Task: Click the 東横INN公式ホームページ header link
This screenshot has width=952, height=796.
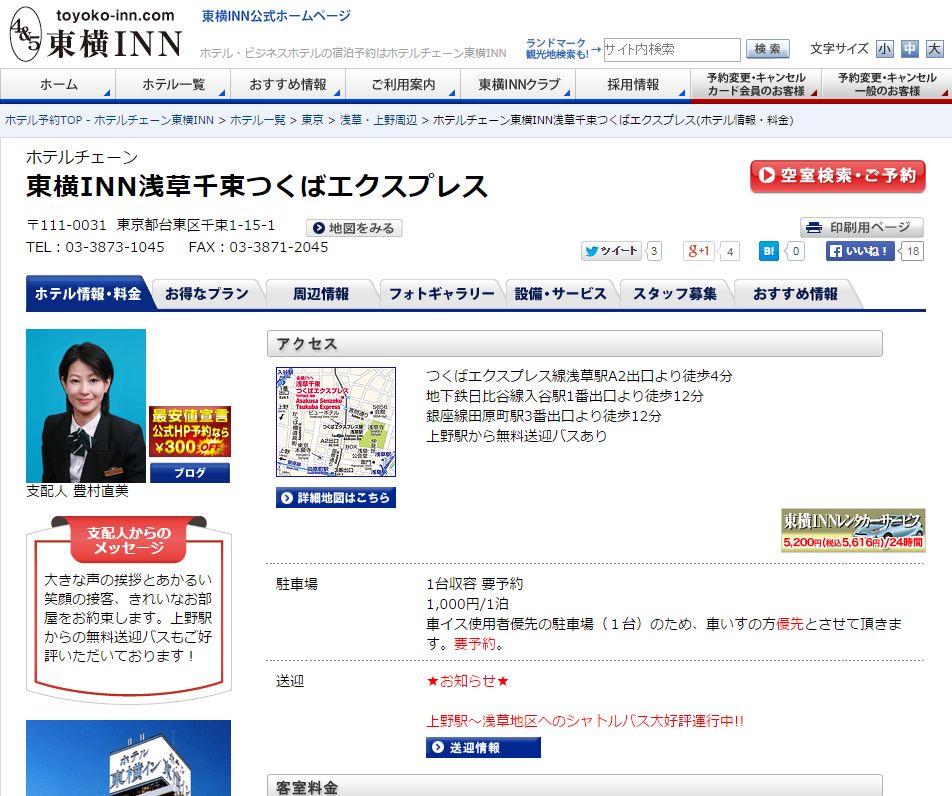Action: click(276, 16)
